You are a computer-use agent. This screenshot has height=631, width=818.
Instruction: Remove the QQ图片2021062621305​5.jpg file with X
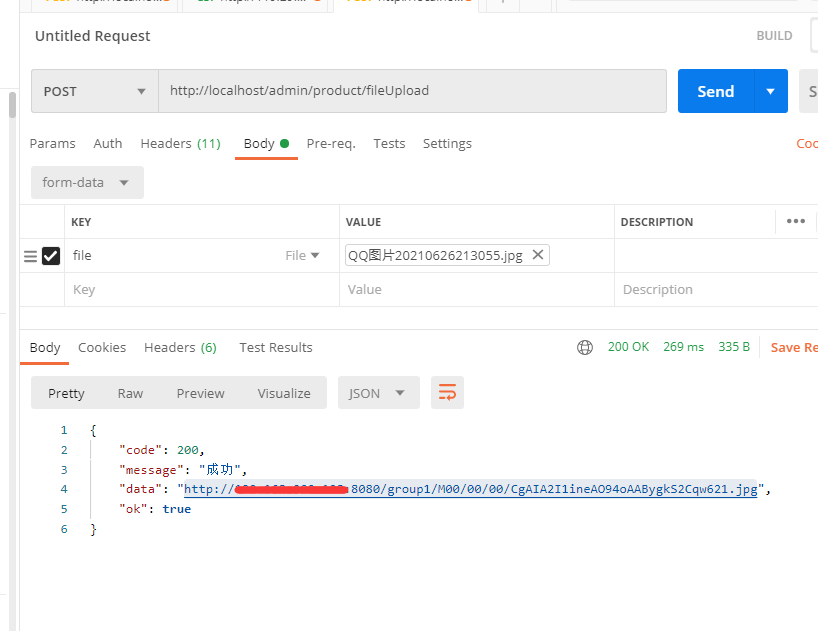point(538,254)
